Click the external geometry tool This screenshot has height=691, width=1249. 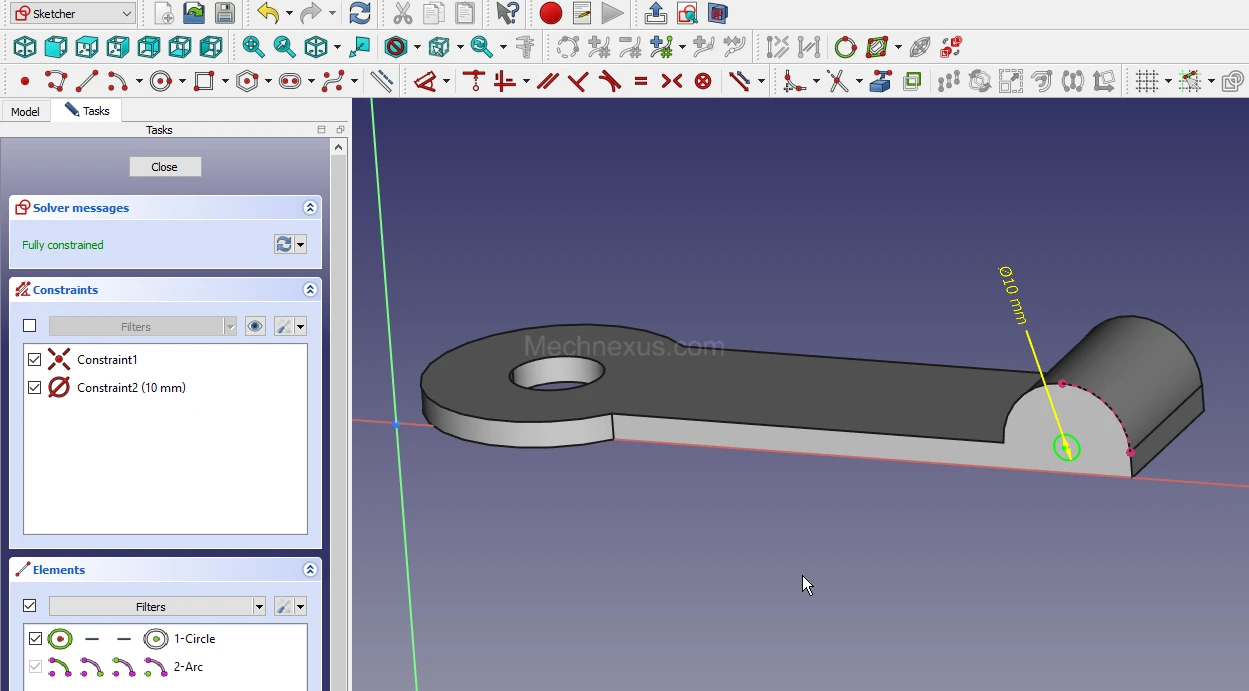[880, 81]
